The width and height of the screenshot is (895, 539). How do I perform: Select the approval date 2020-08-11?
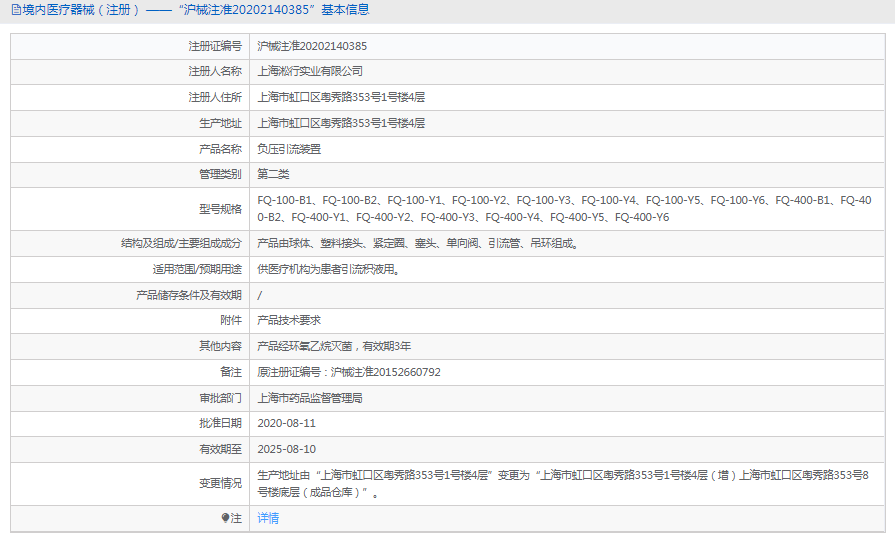[x=287, y=423]
